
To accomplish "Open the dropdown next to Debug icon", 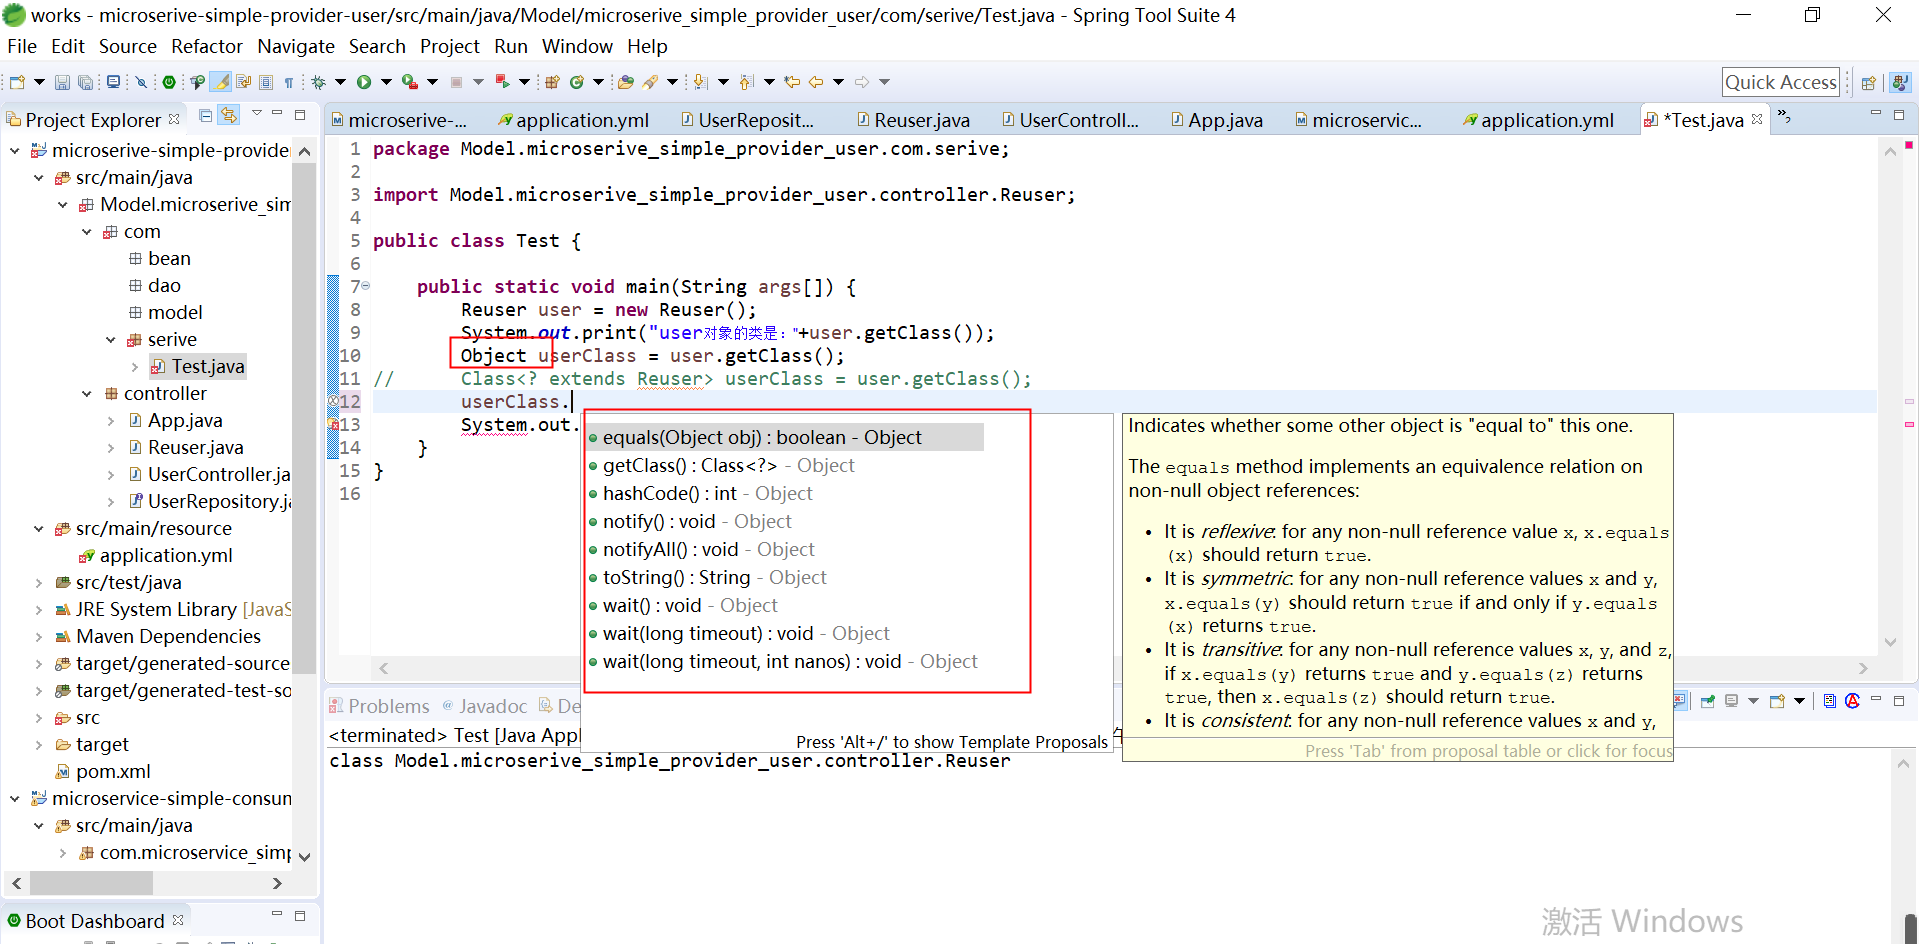I will [340, 82].
